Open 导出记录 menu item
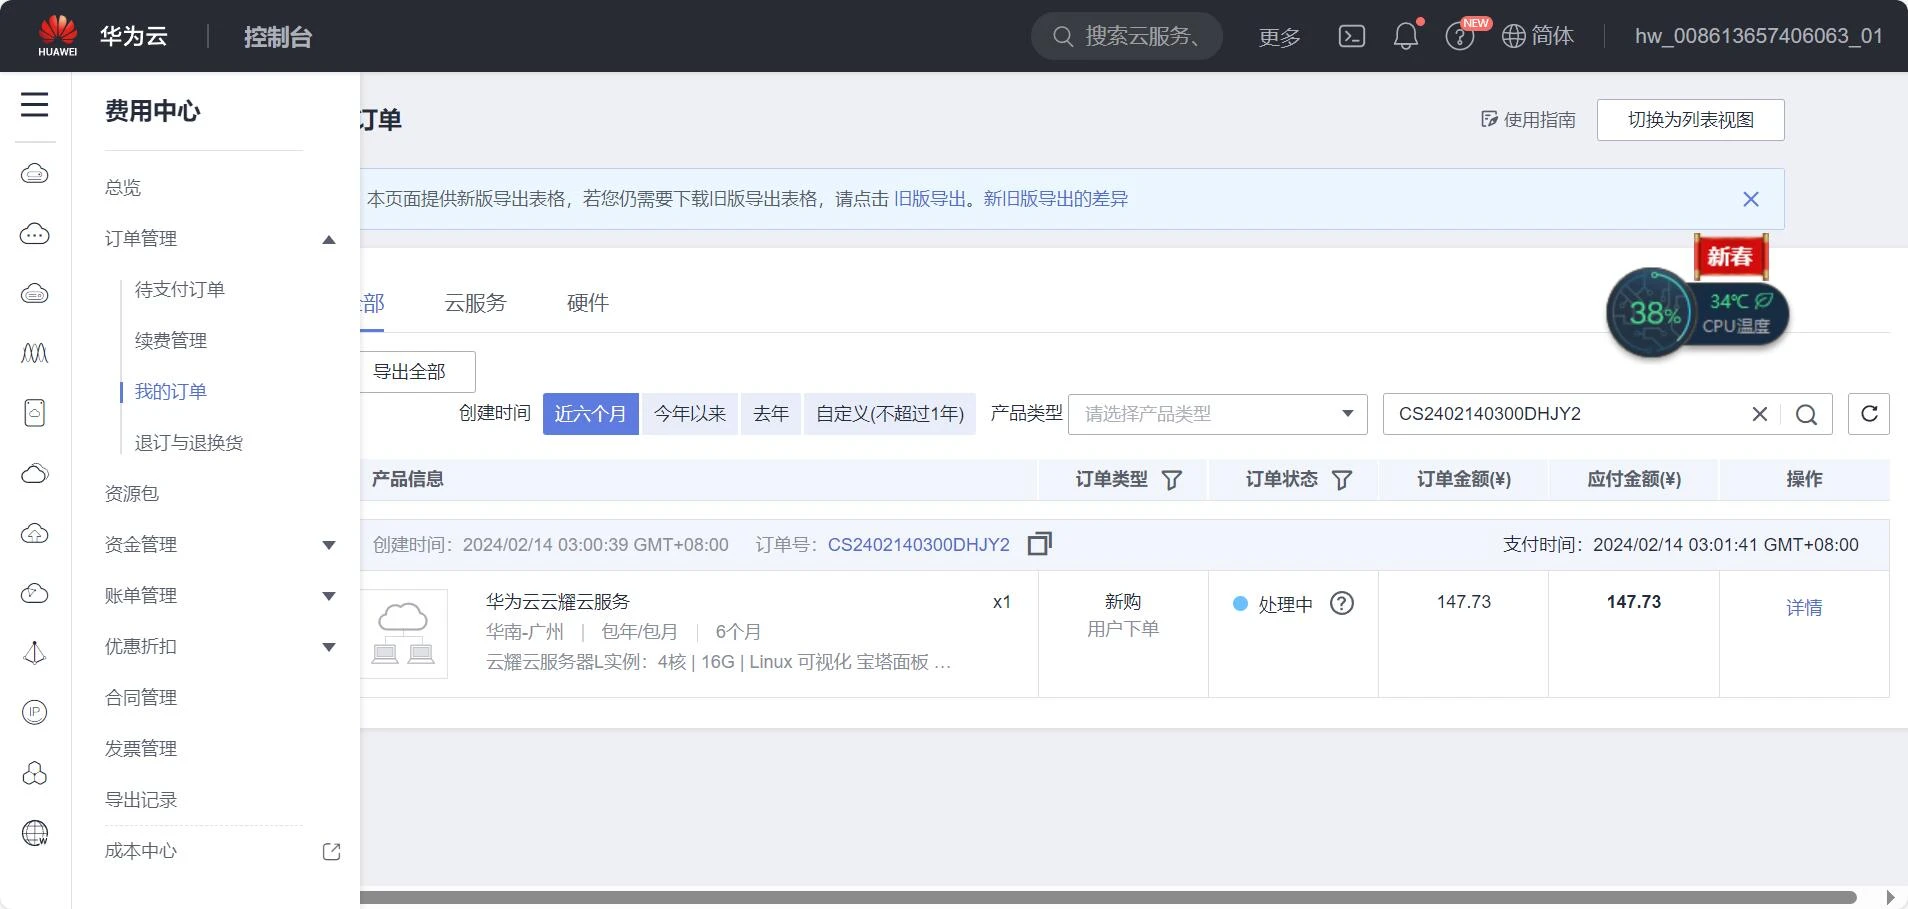The width and height of the screenshot is (1908, 909). click(x=141, y=800)
